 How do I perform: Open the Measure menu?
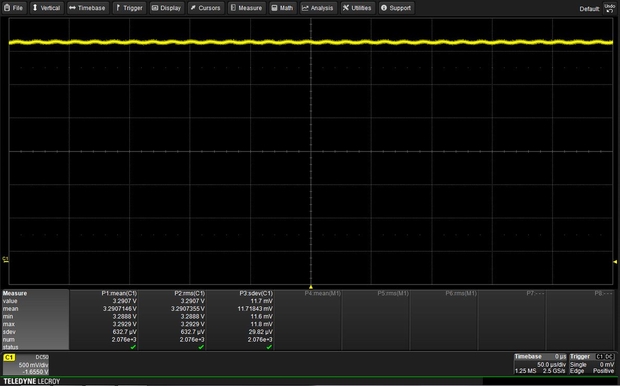246,8
